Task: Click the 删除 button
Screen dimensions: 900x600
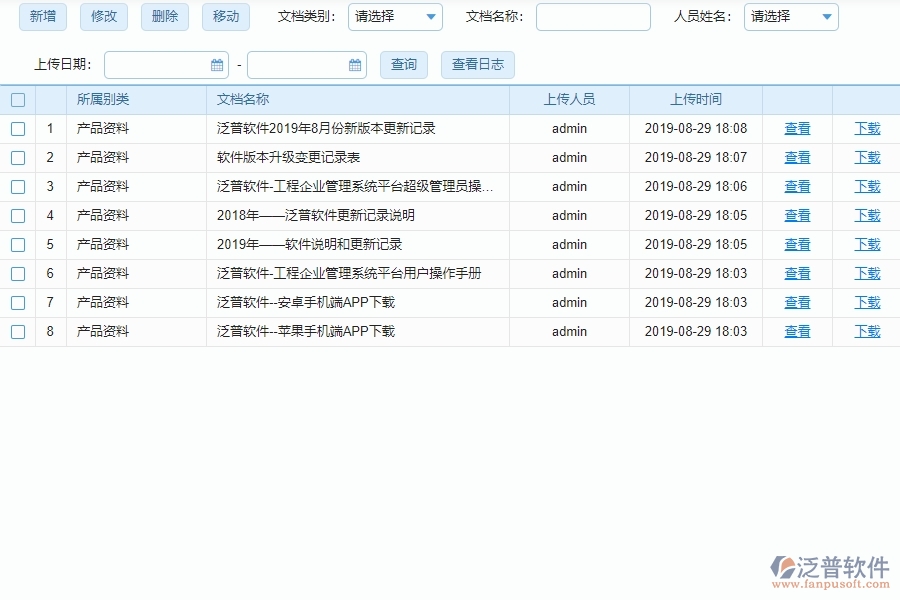Action: pos(164,17)
